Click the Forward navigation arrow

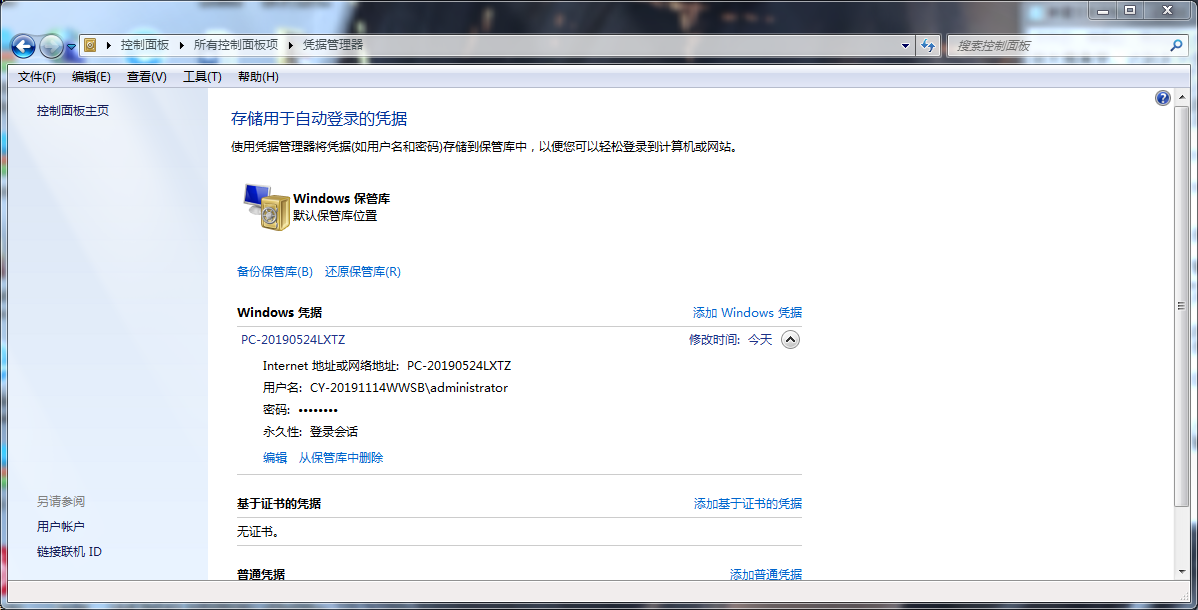coord(51,47)
